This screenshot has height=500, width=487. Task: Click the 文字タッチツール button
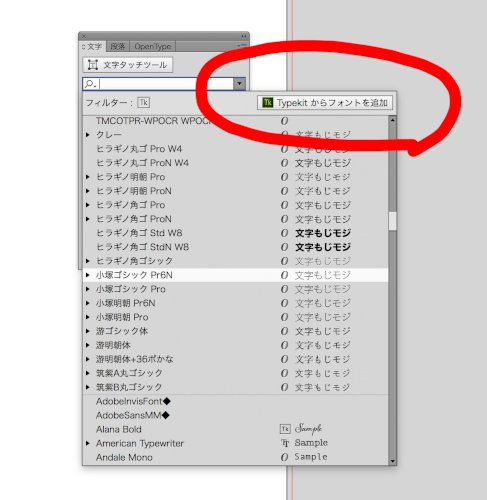pyautogui.click(x=128, y=65)
